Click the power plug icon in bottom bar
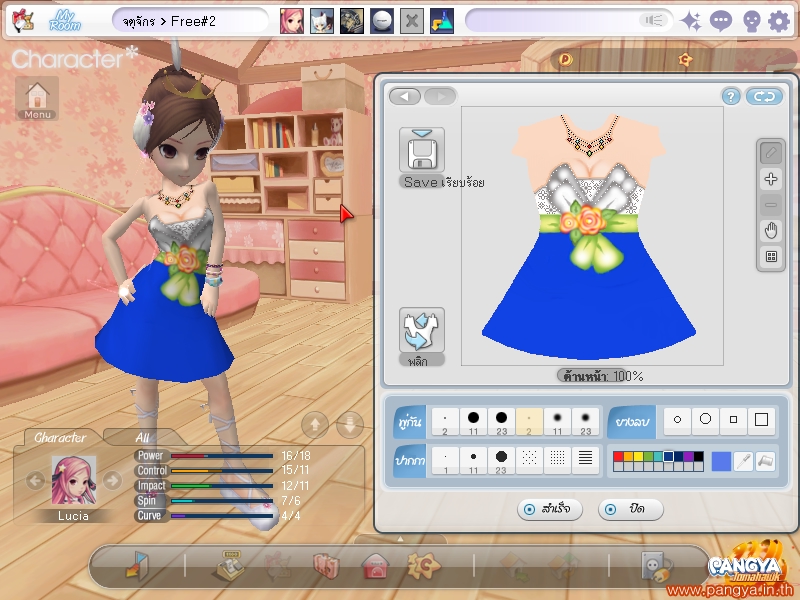800x600 pixels. (657, 566)
